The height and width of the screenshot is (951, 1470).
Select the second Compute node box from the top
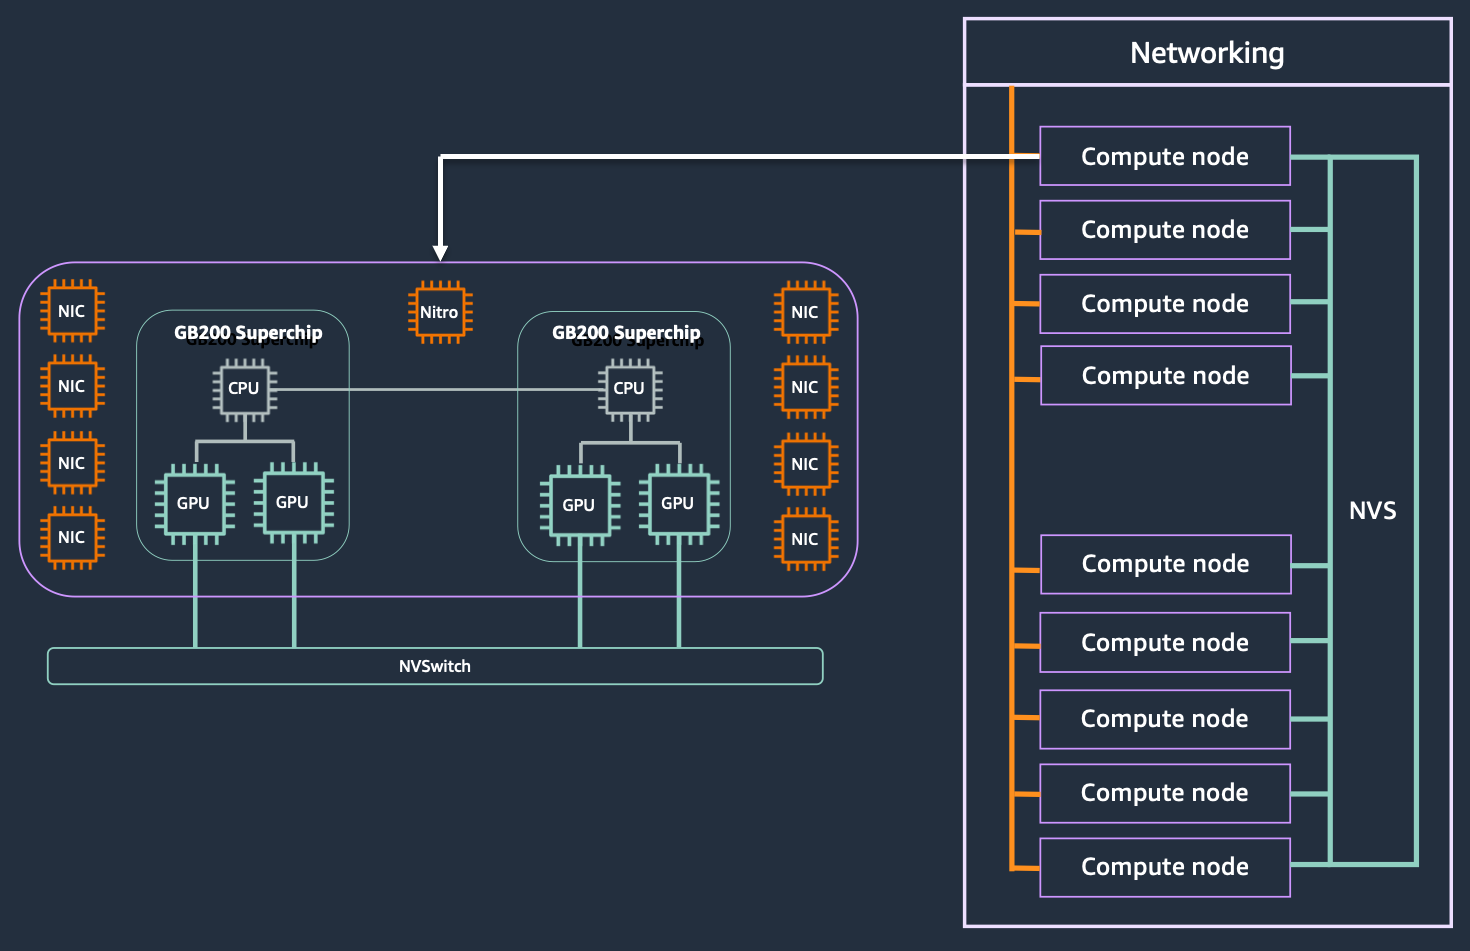(1165, 230)
